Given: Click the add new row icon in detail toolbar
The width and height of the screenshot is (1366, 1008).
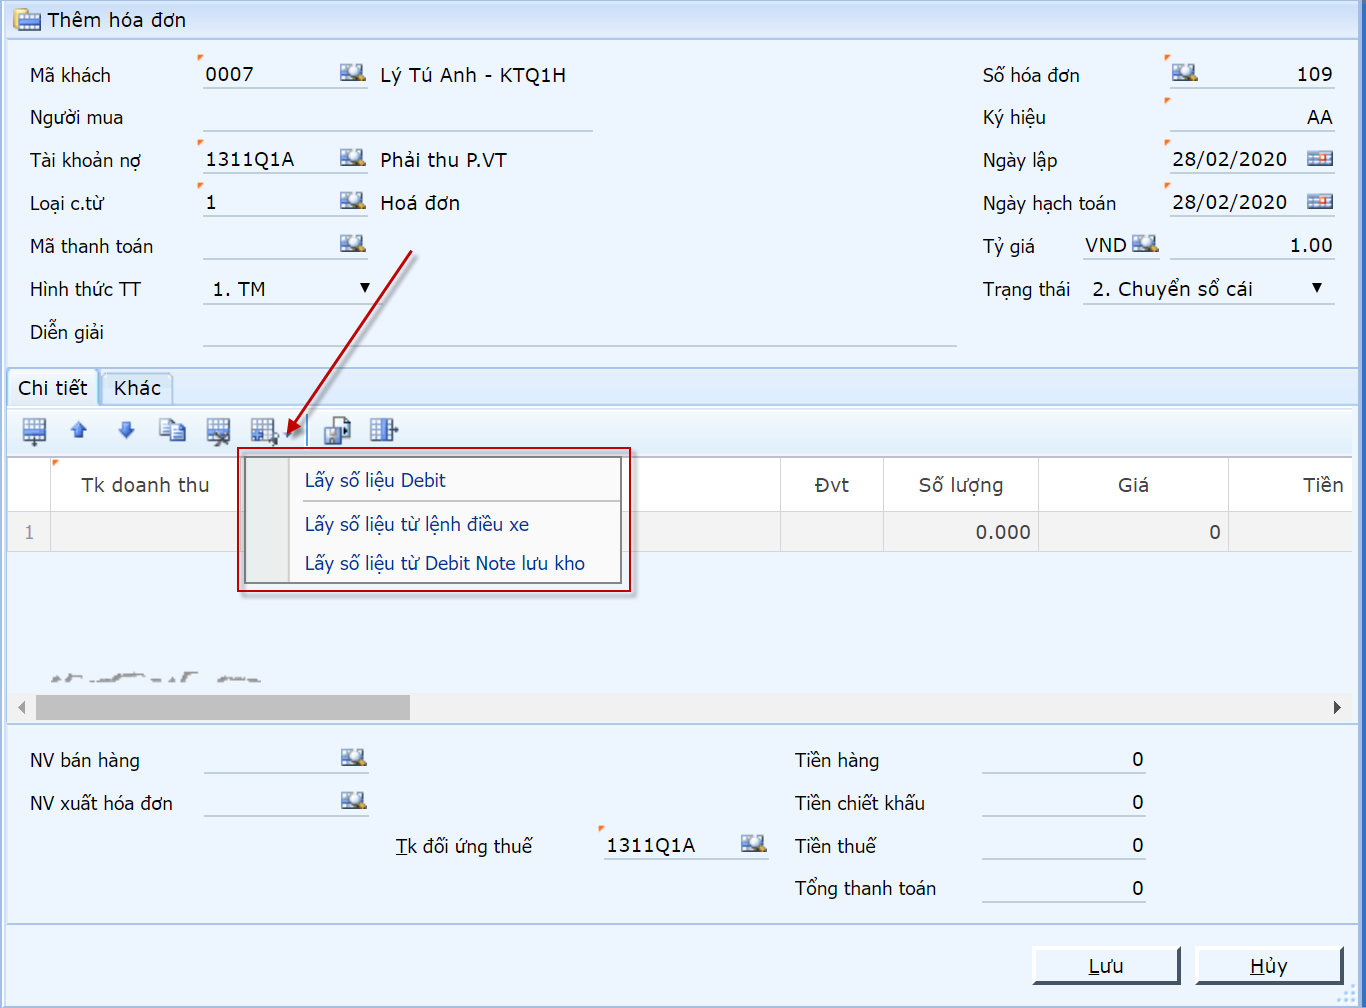Looking at the screenshot, I should click(34, 430).
